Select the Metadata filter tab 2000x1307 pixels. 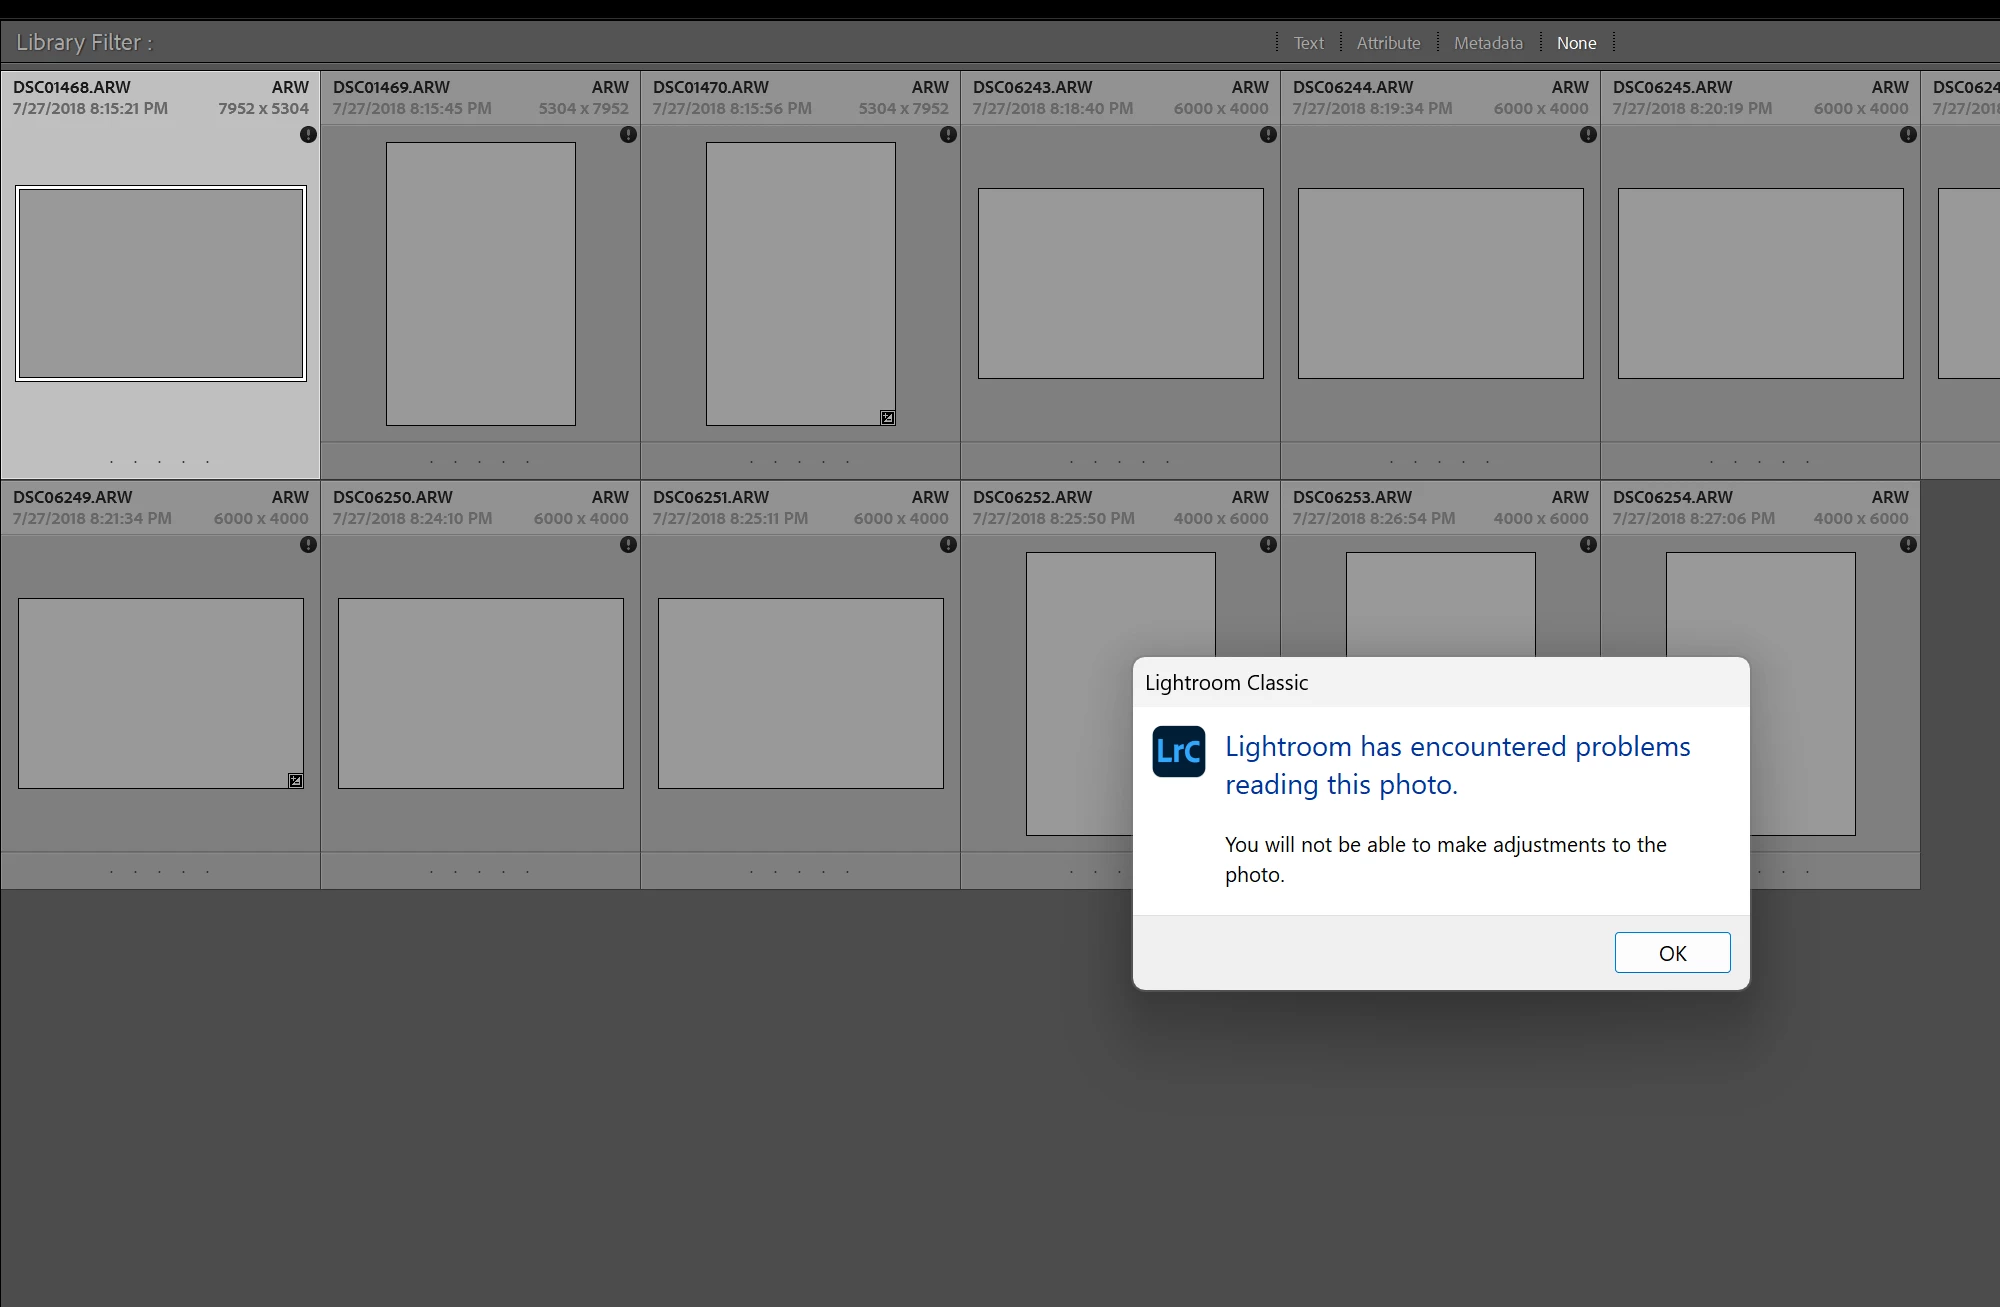pos(1488,43)
